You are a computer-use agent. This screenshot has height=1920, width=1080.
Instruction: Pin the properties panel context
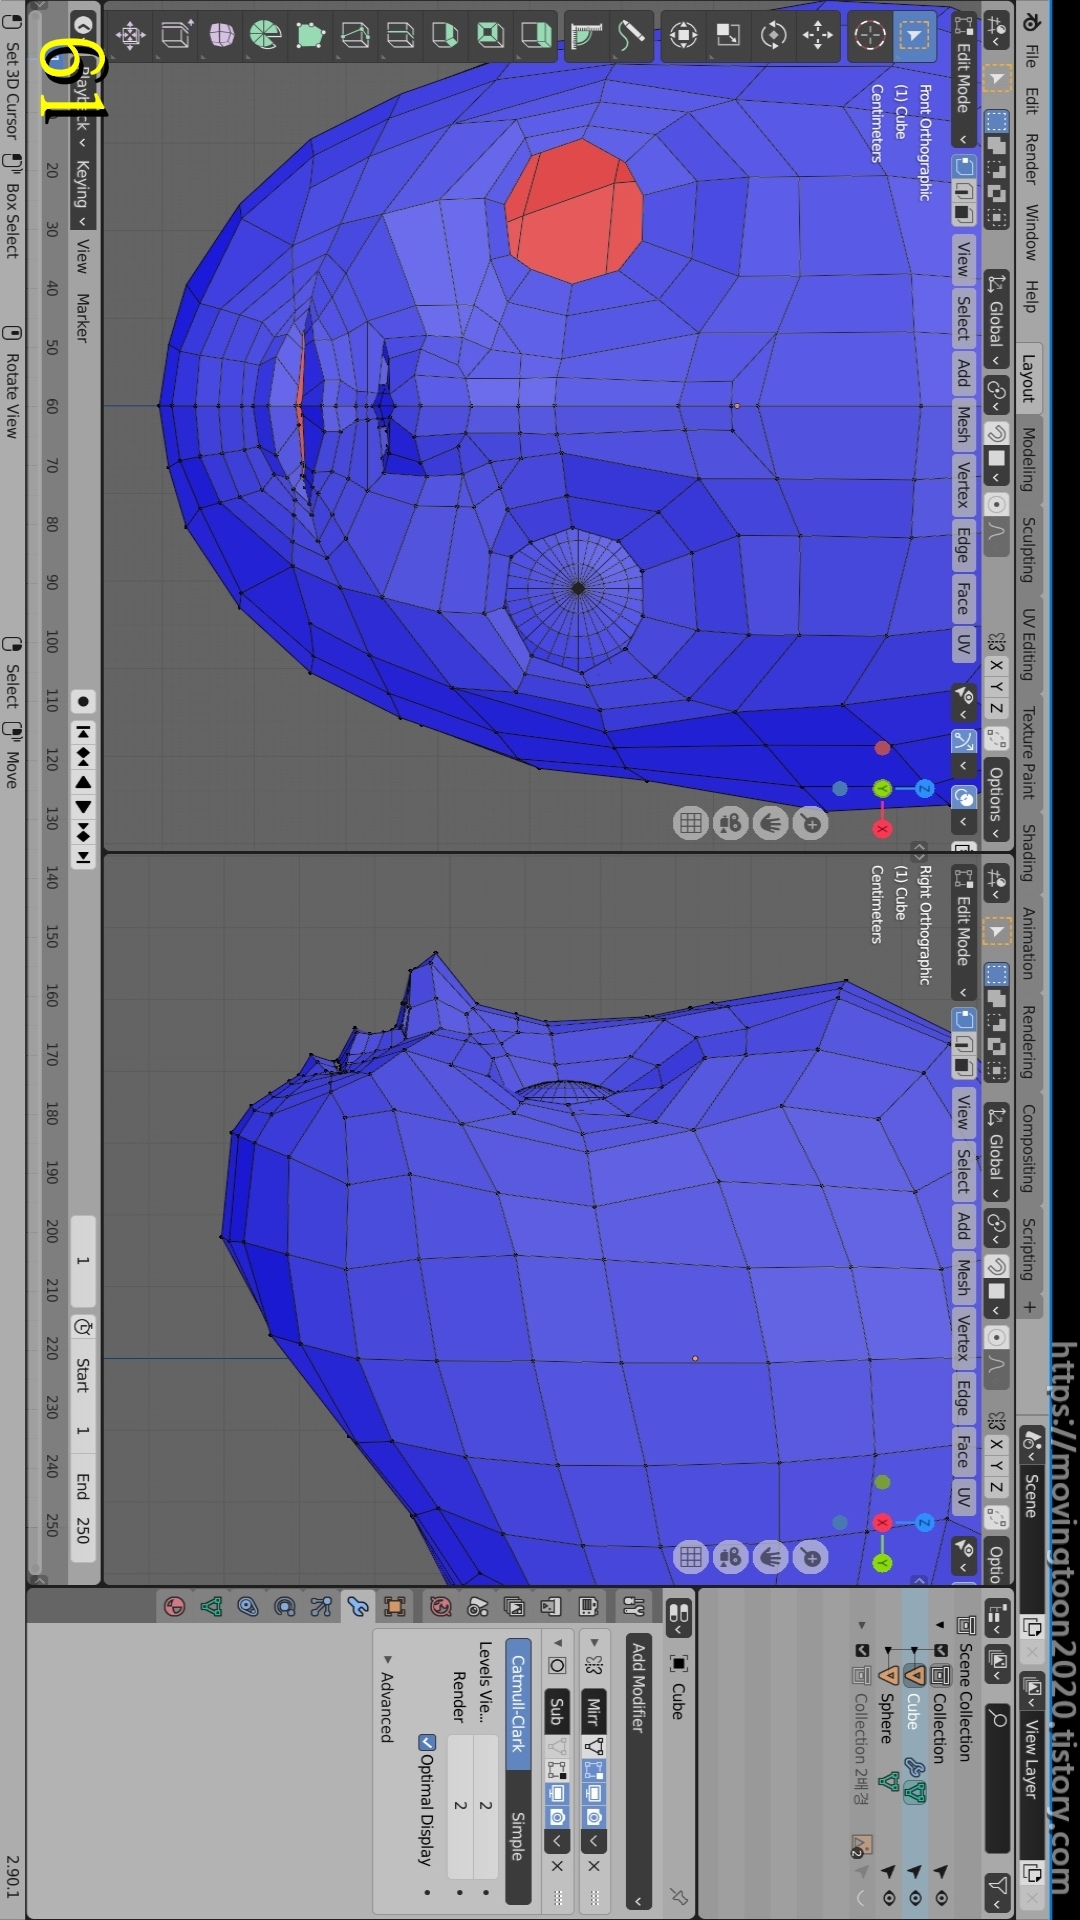point(680,1896)
